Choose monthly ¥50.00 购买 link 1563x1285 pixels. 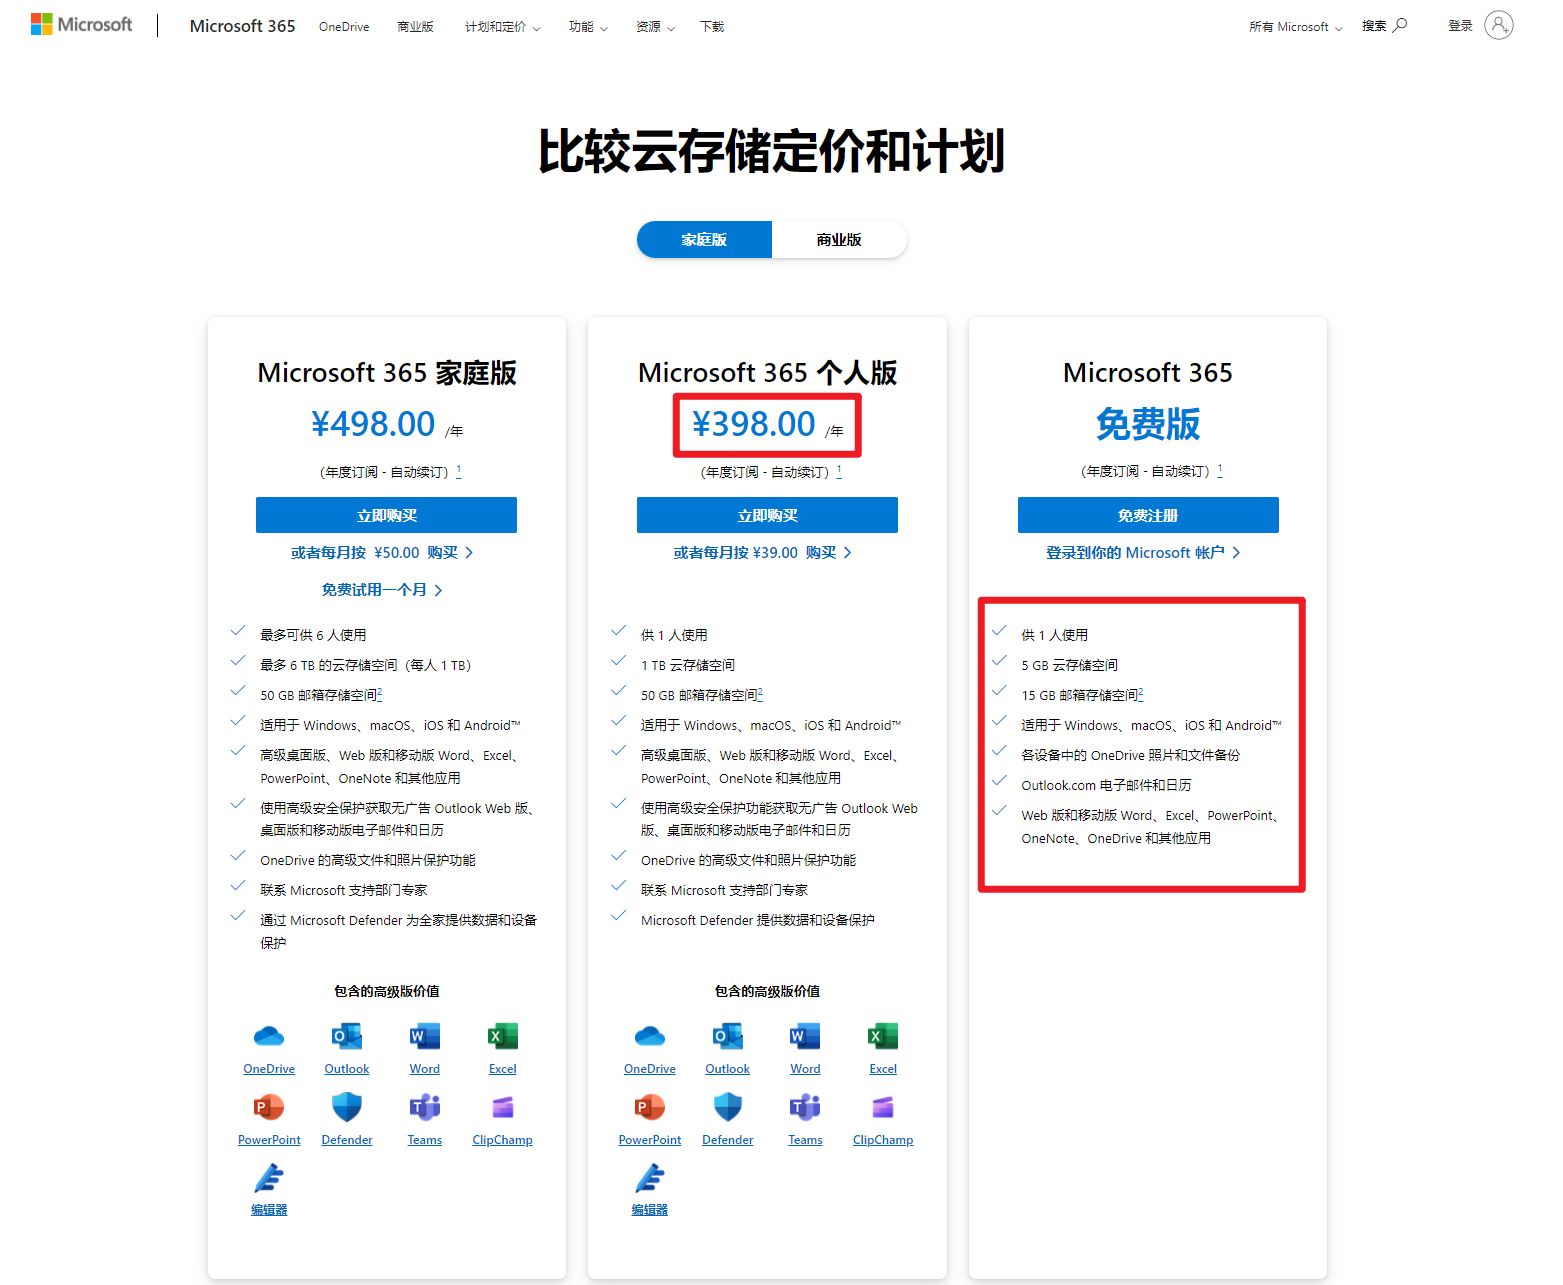coord(382,552)
